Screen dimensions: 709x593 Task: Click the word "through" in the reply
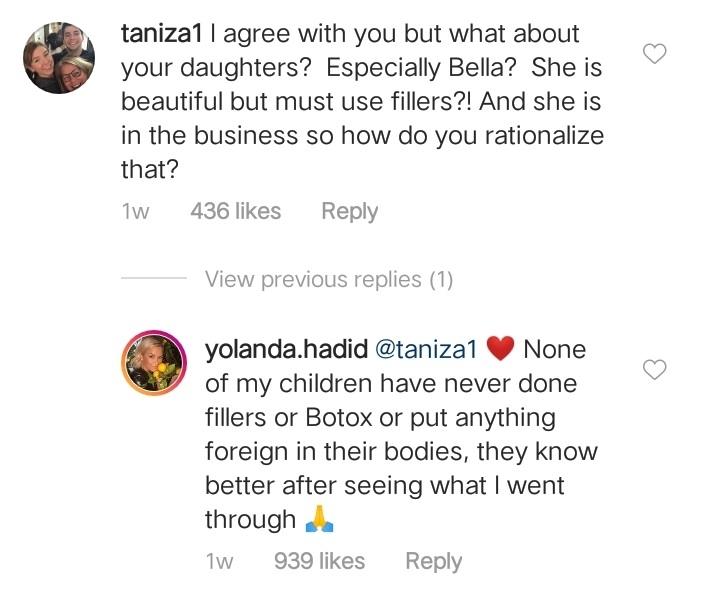pos(250,519)
